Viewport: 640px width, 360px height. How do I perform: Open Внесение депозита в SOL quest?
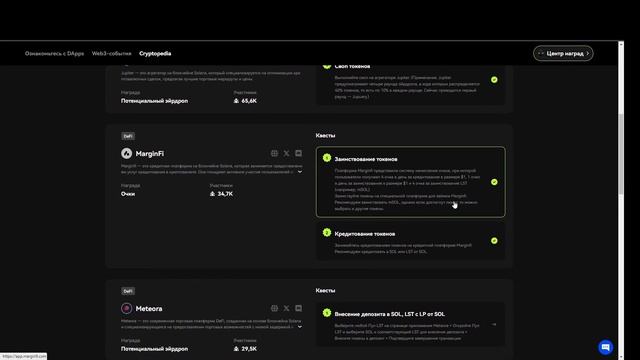[x=411, y=324]
